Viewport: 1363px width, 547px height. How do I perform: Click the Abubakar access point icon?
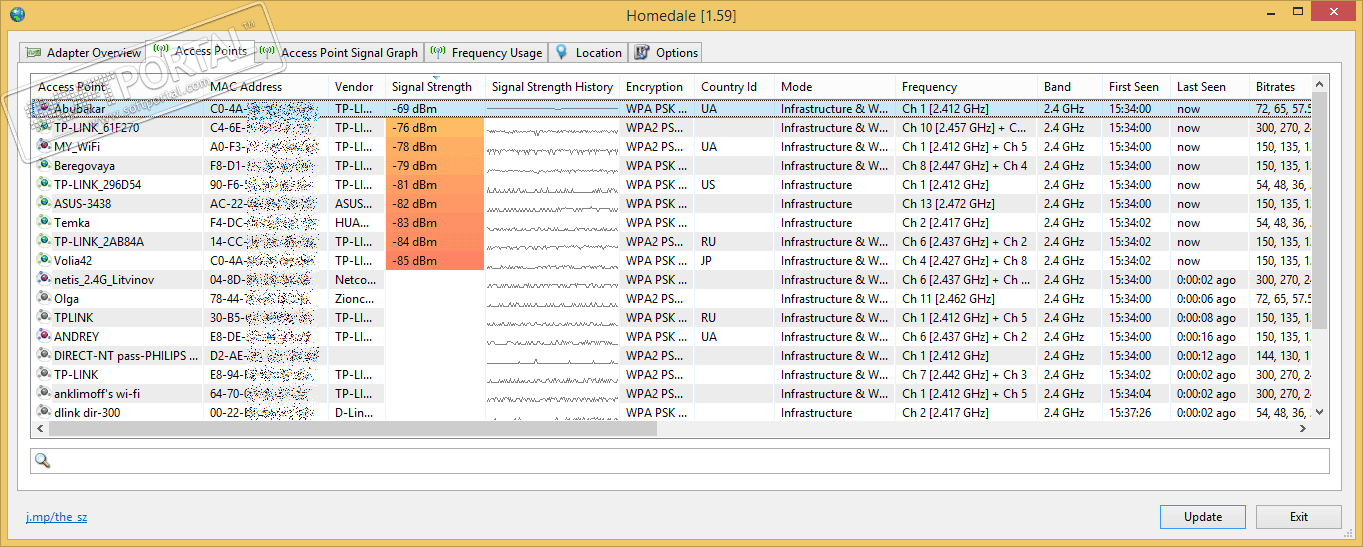[44, 108]
